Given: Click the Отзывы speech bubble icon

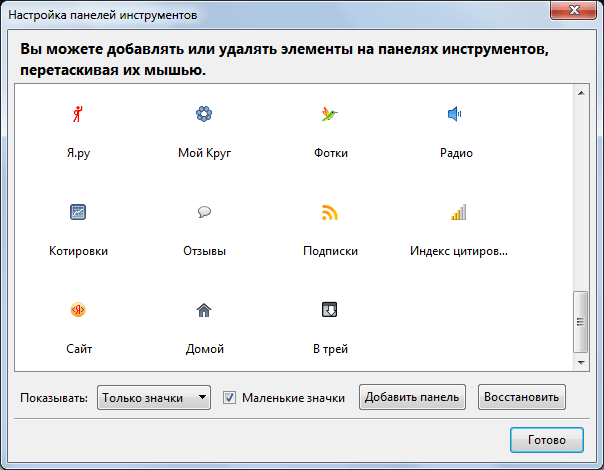Looking at the screenshot, I should (x=204, y=212).
